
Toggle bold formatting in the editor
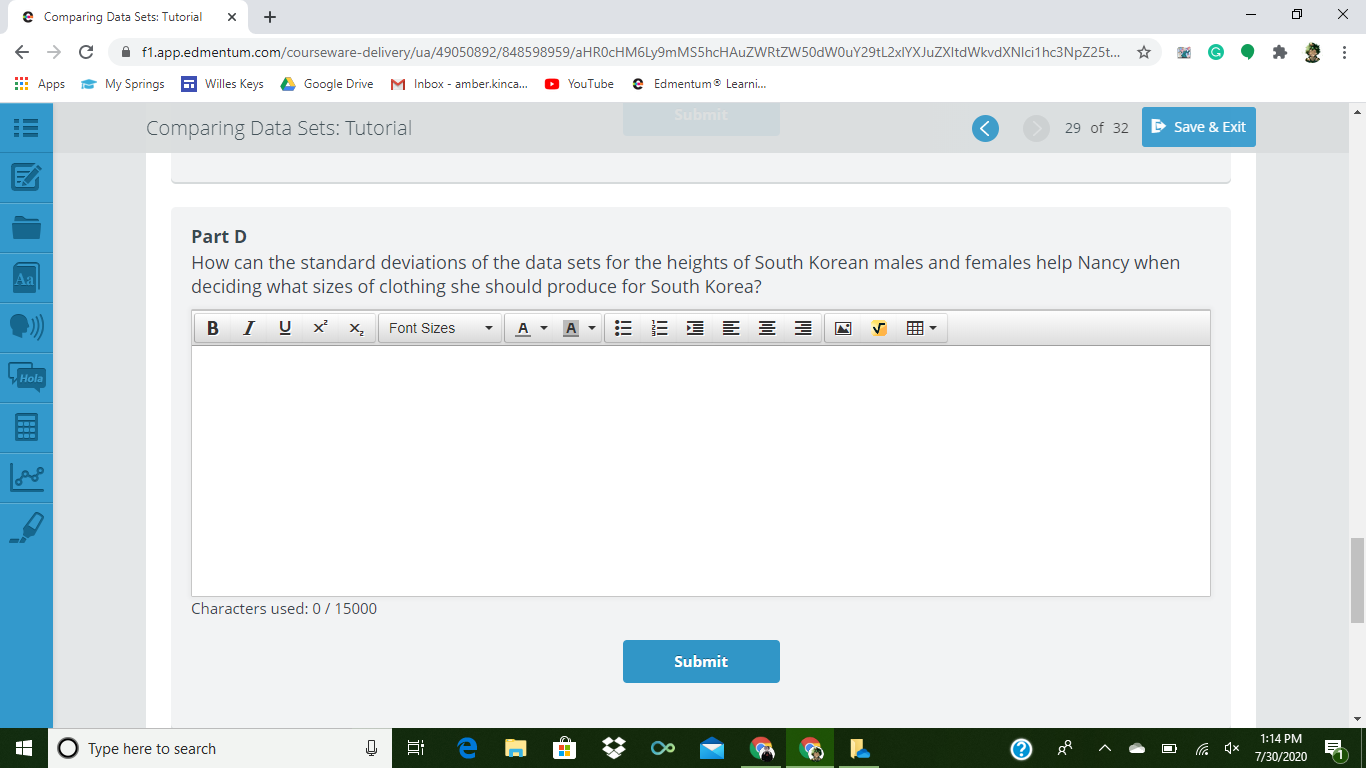coord(213,328)
